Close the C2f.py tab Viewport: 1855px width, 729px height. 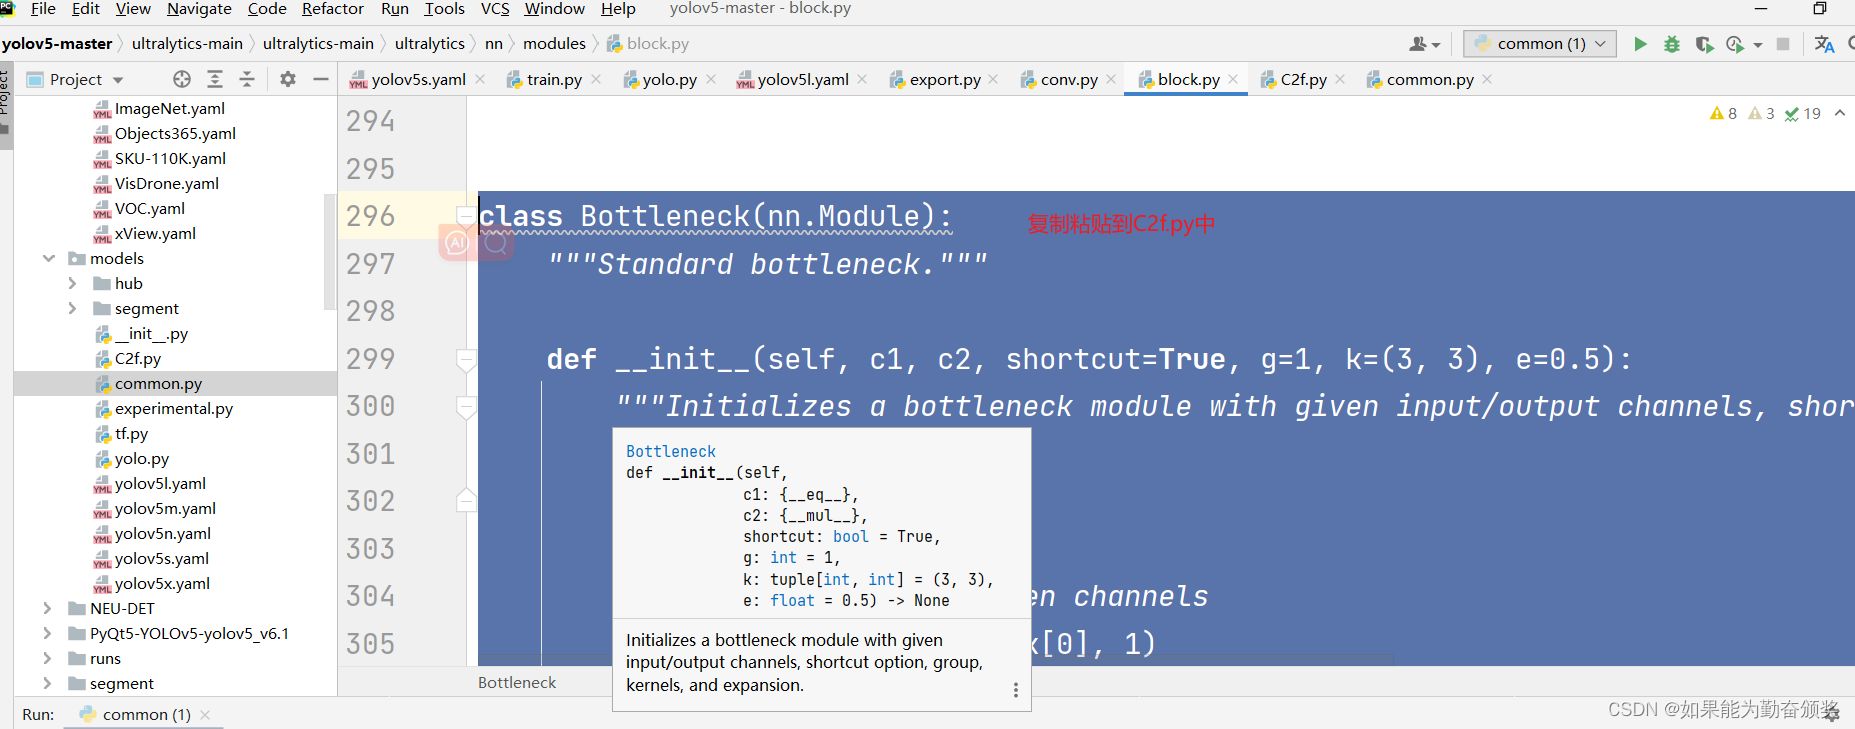point(1340,79)
